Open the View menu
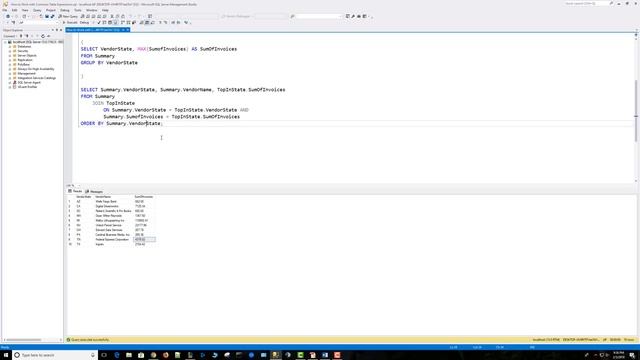The width and height of the screenshot is (640, 360). tap(25, 10)
